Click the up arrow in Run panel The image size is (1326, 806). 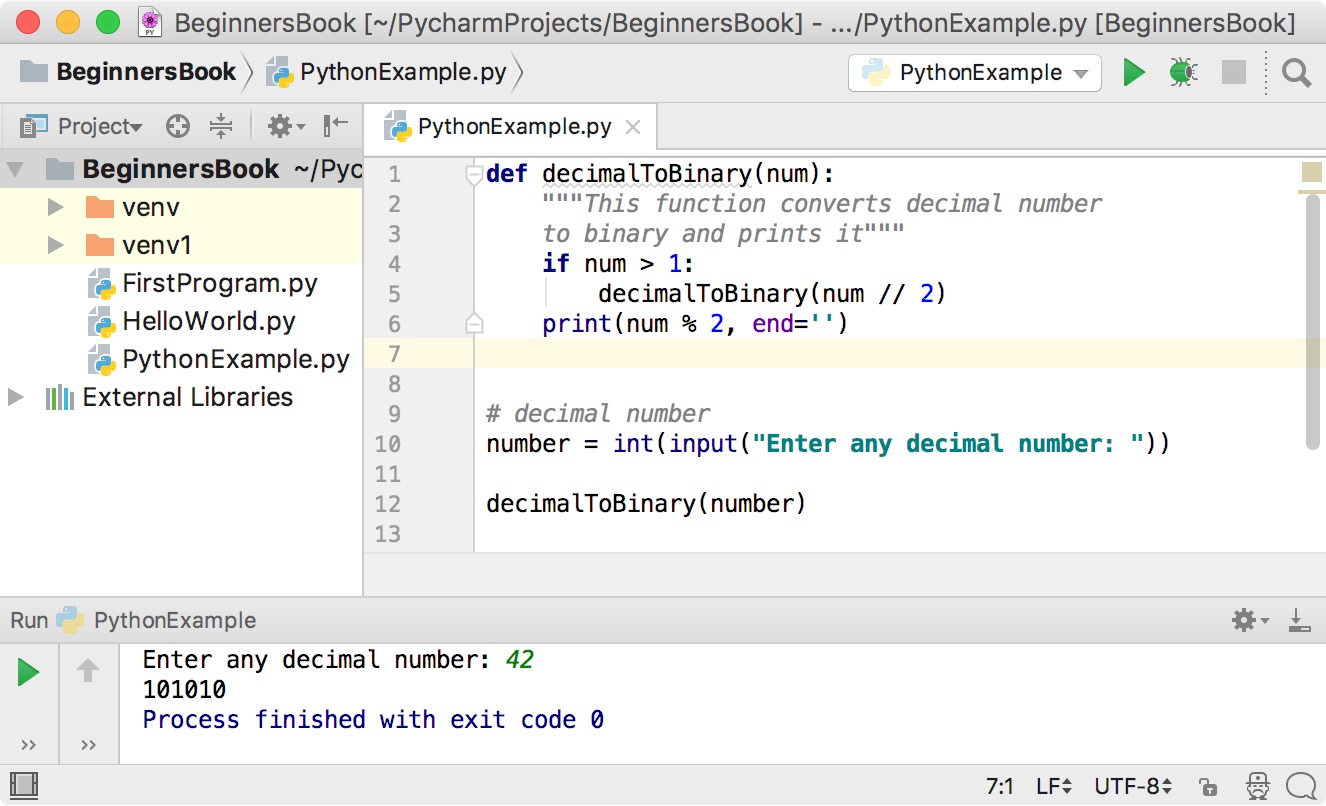88,670
